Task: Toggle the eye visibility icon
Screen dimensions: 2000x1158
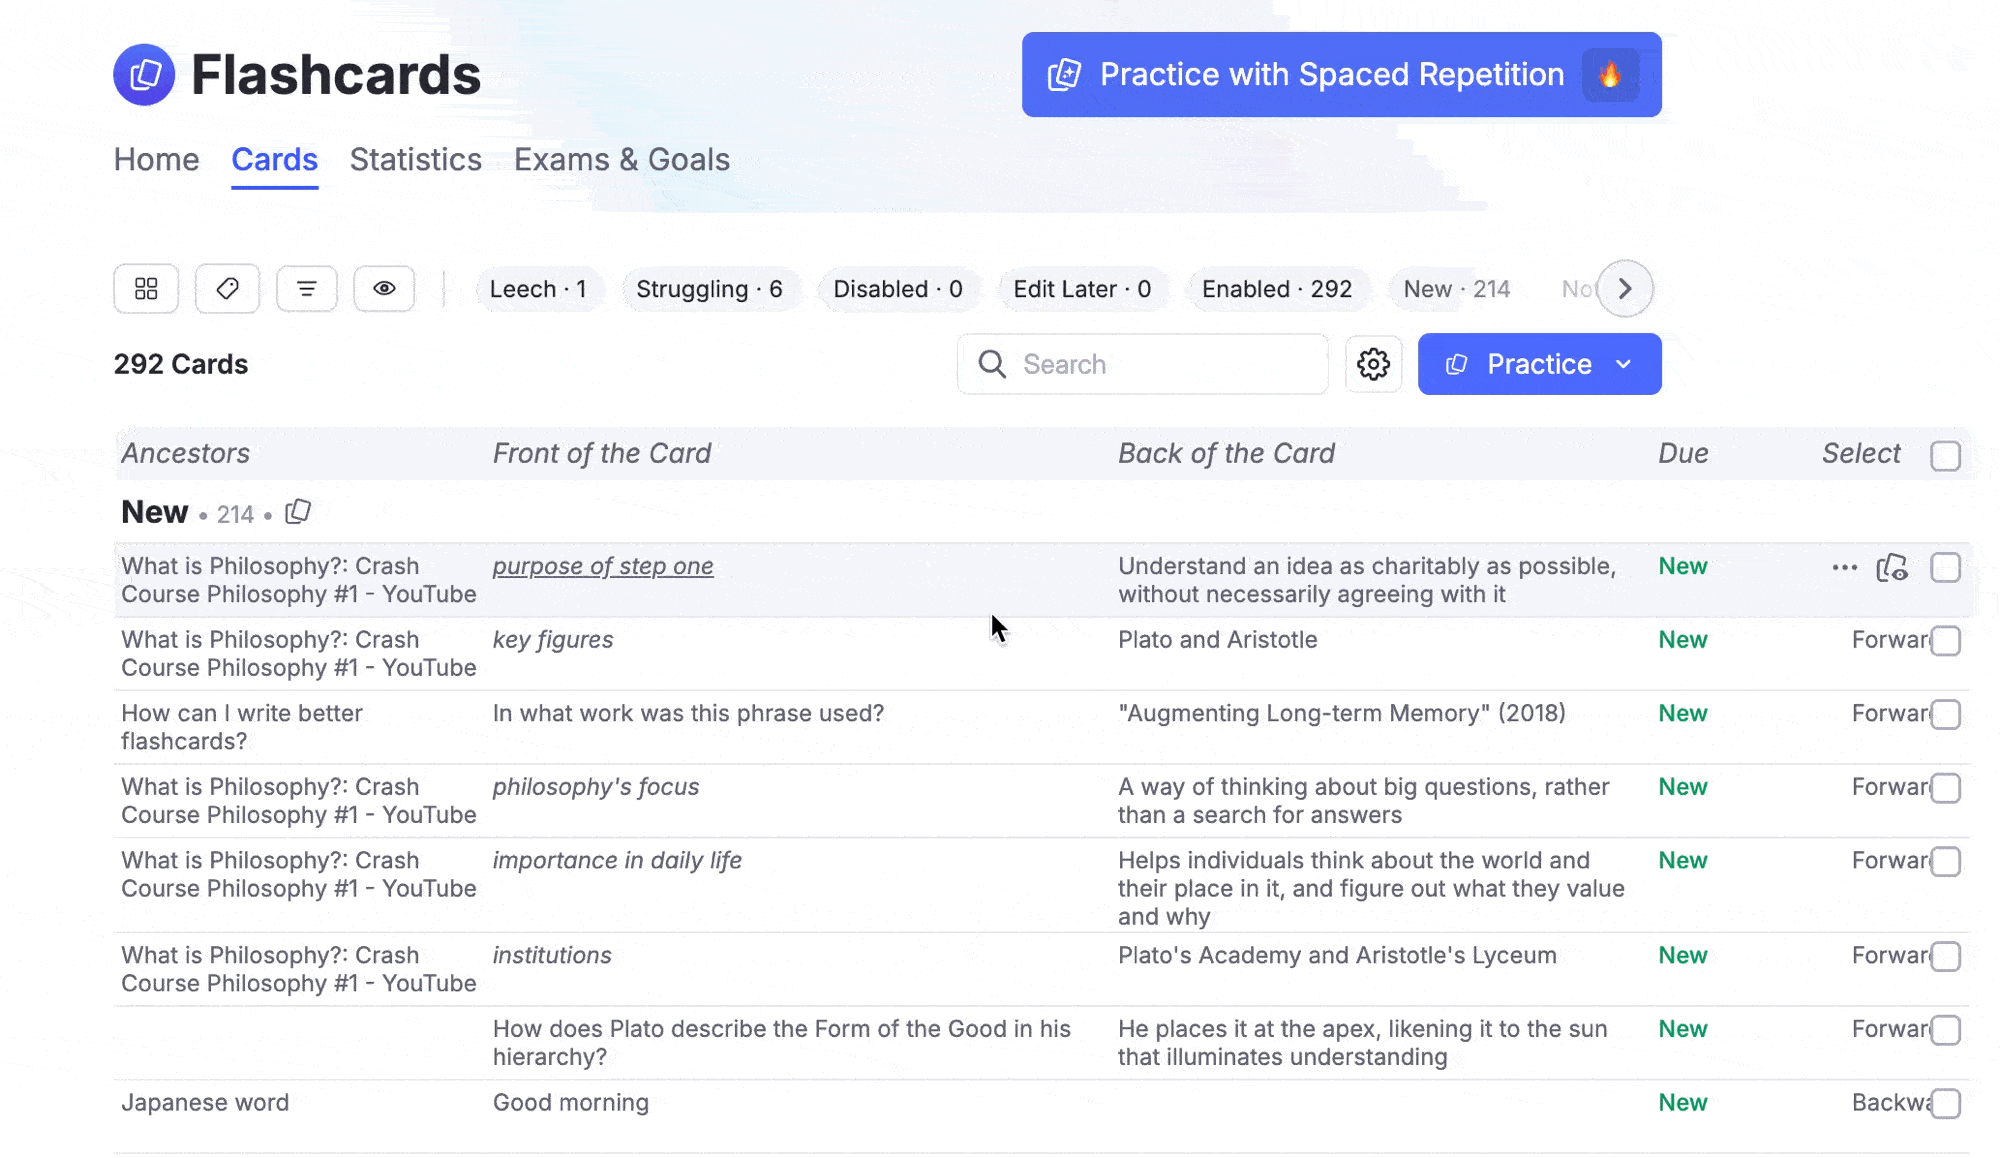Action: pos(384,289)
